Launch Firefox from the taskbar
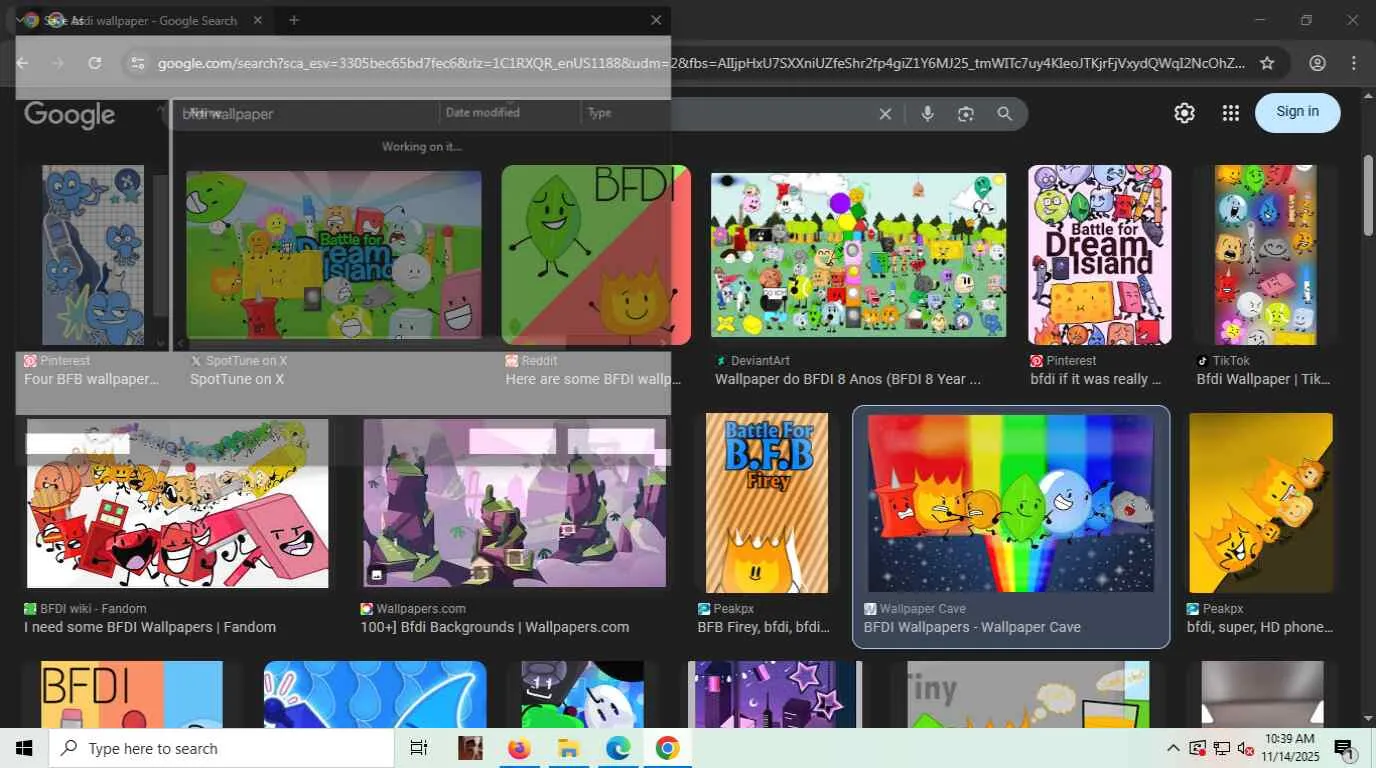The image size is (1376, 768). pos(519,748)
